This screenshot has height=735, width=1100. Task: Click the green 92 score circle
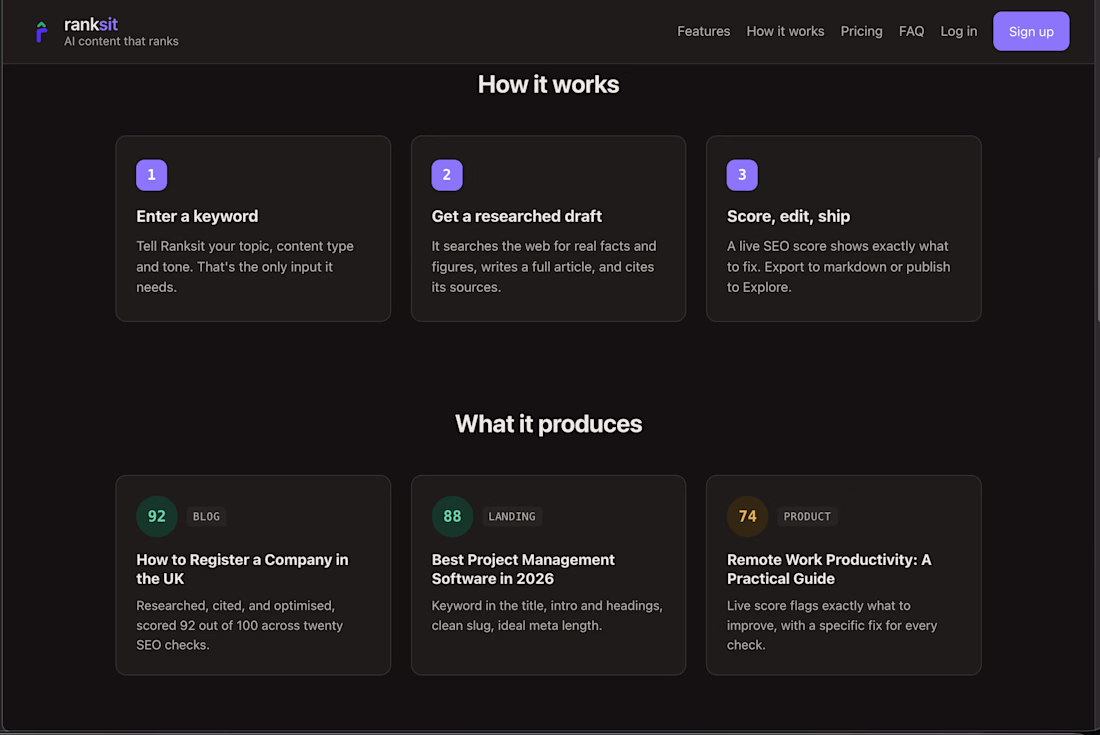156,516
